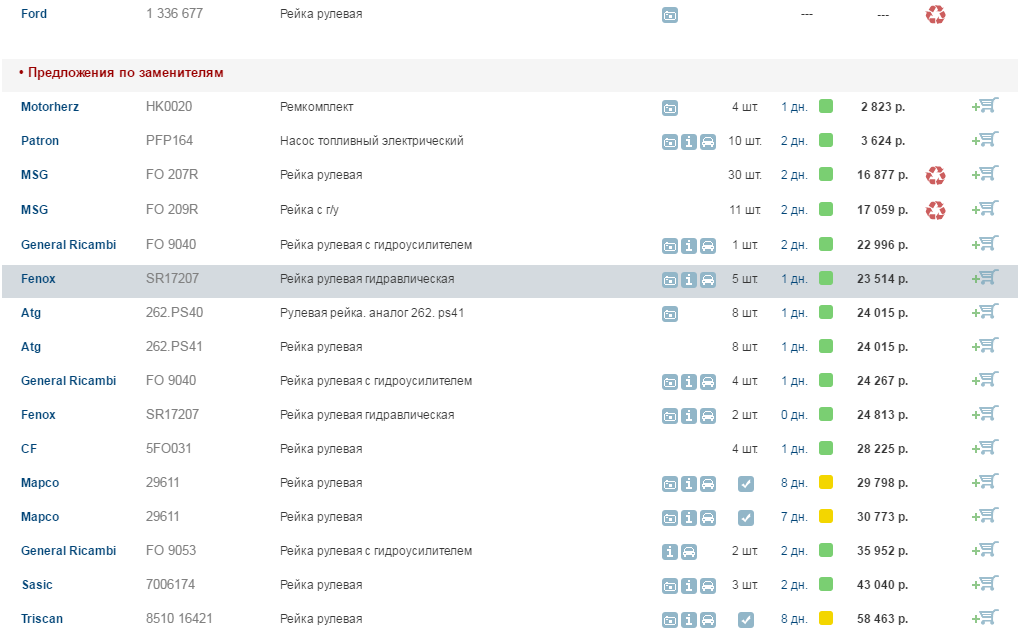
Task: Show info icon for Sasic 7006174
Action: click(688, 586)
